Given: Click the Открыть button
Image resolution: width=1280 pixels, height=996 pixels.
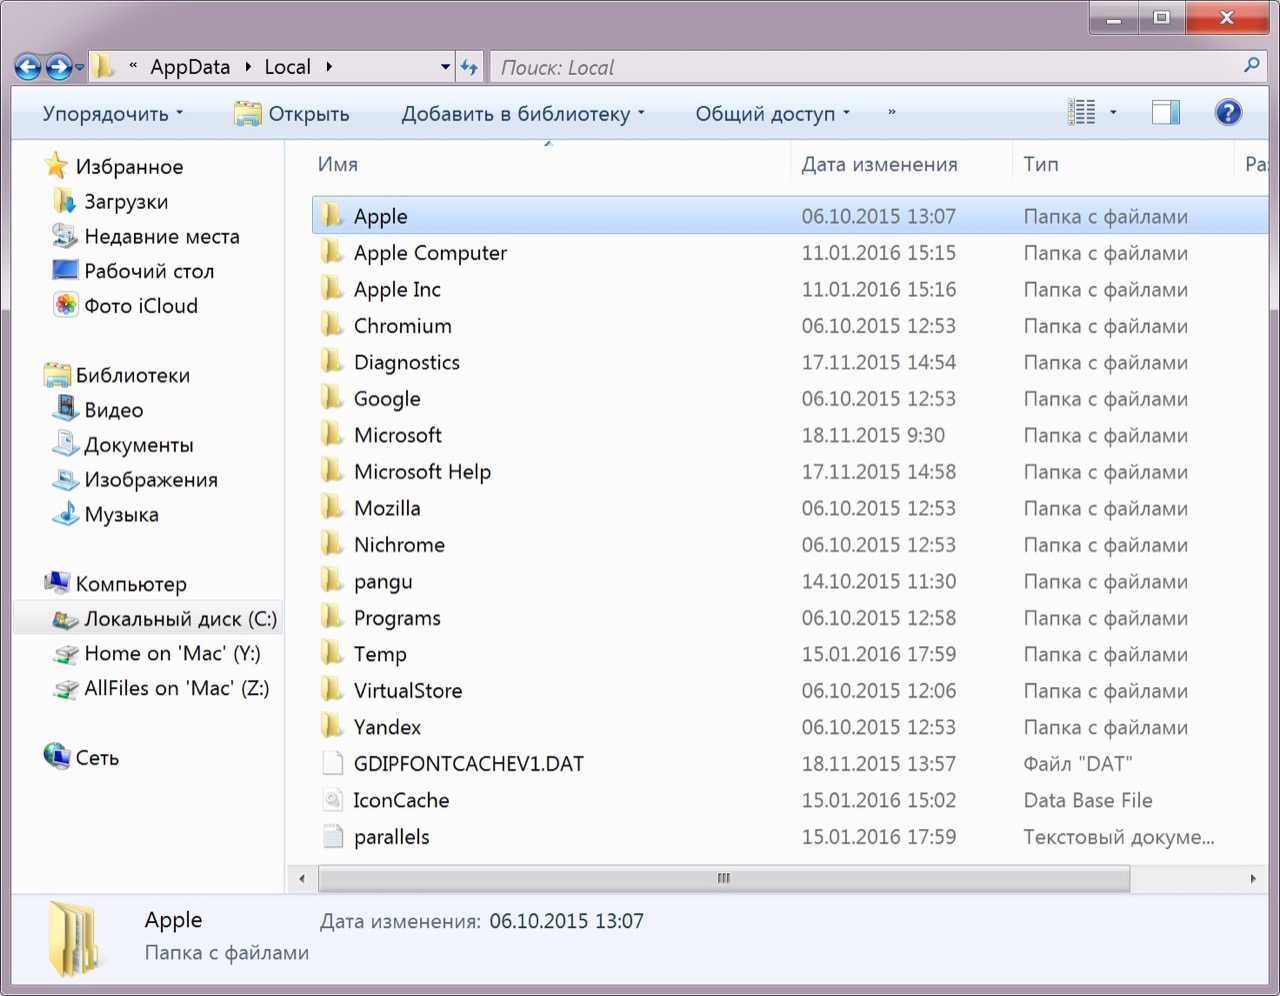Looking at the screenshot, I should point(292,114).
